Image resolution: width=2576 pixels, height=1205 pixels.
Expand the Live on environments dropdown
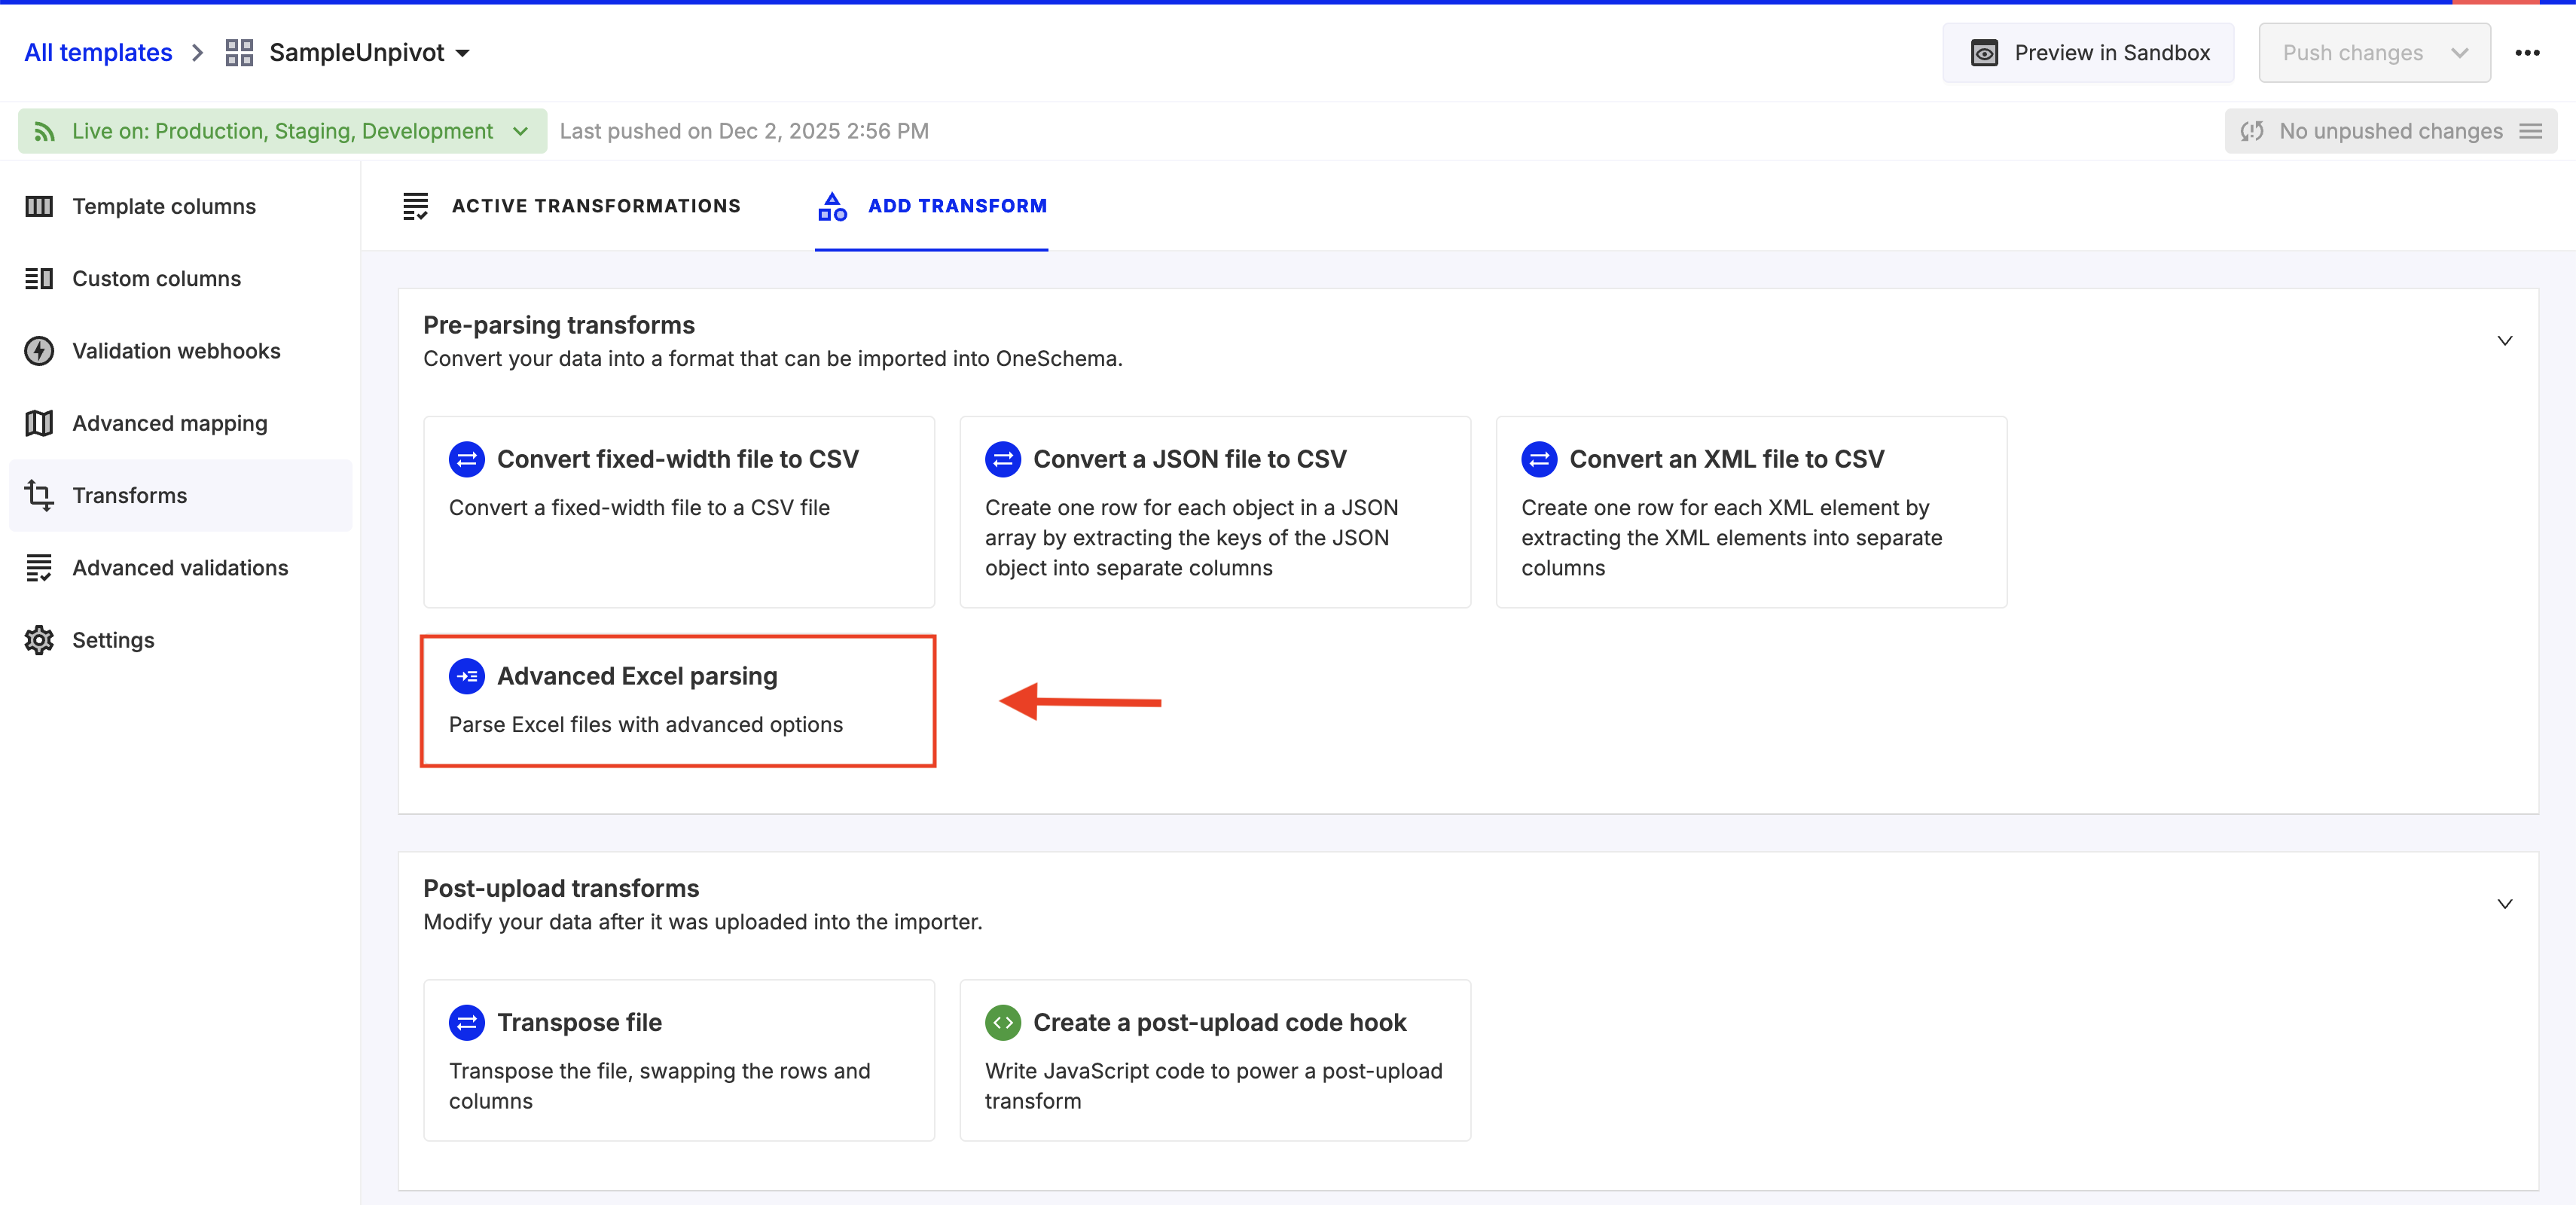coord(520,131)
